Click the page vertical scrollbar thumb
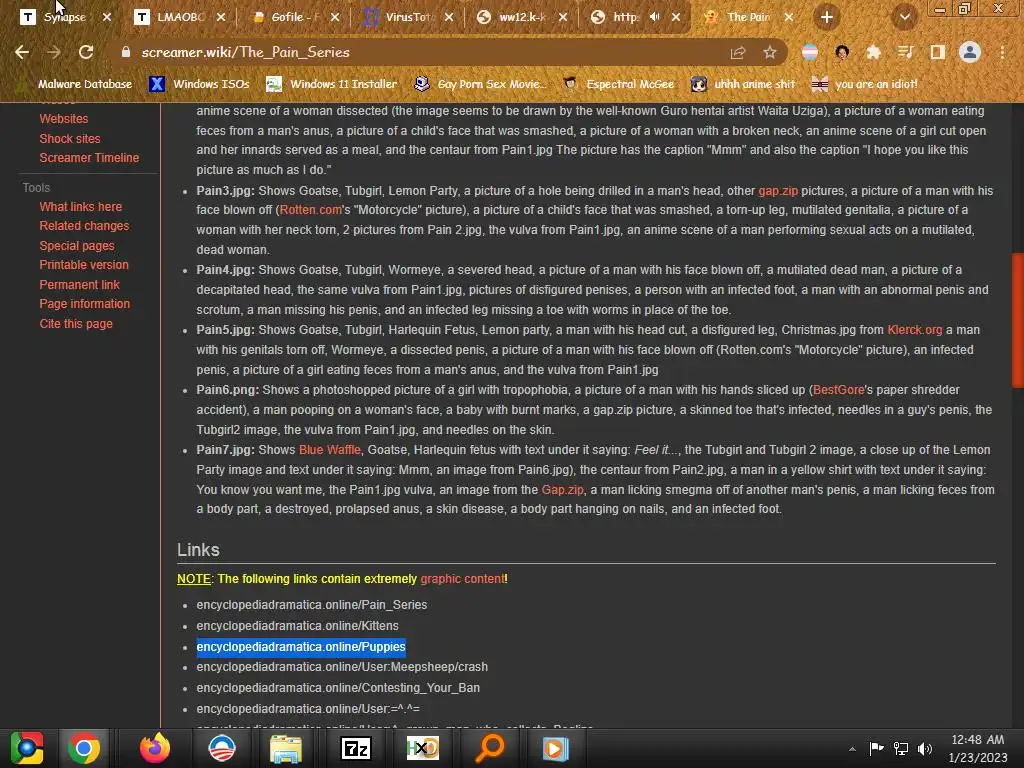Viewport: 1024px width, 768px height. tap(1017, 320)
